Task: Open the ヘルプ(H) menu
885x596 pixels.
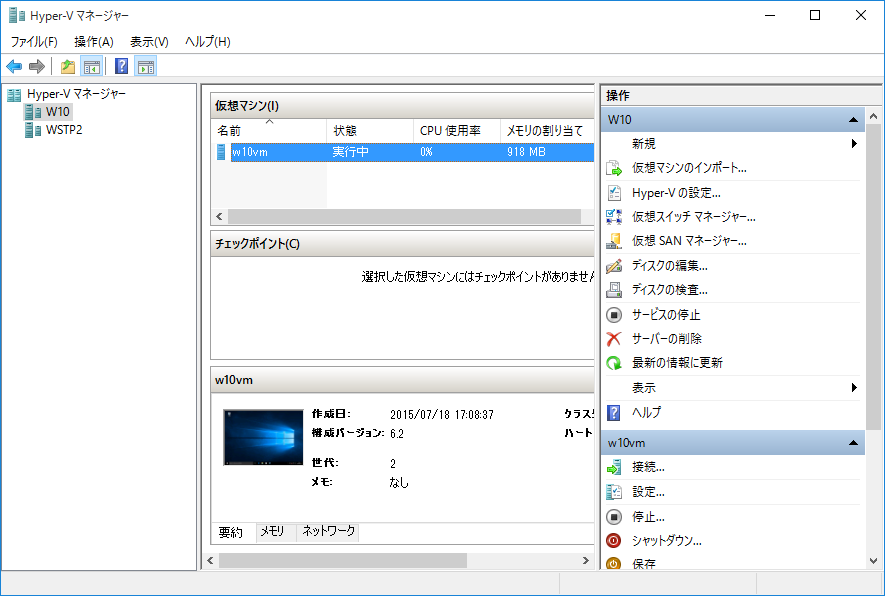Action: pyautogui.click(x=208, y=42)
